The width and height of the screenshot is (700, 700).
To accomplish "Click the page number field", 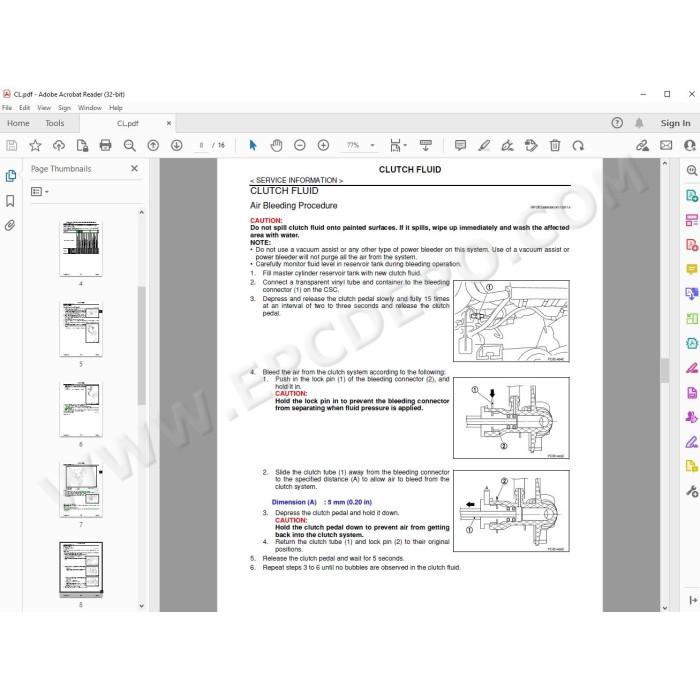I will click(201, 146).
